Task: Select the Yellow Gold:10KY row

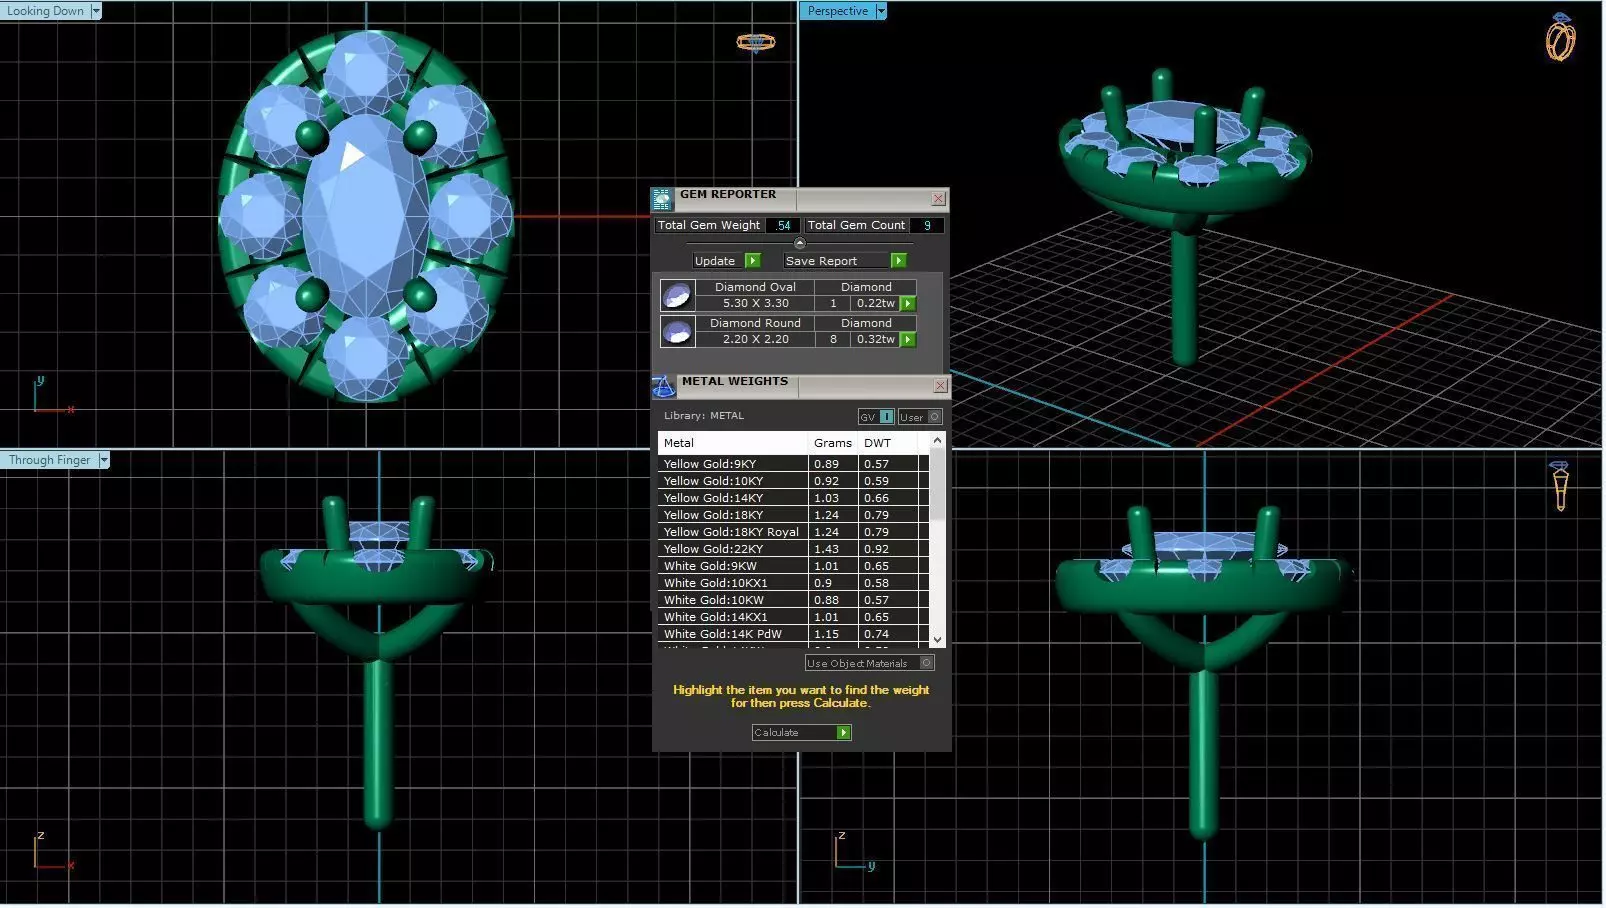Action: pyautogui.click(x=794, y=481)
